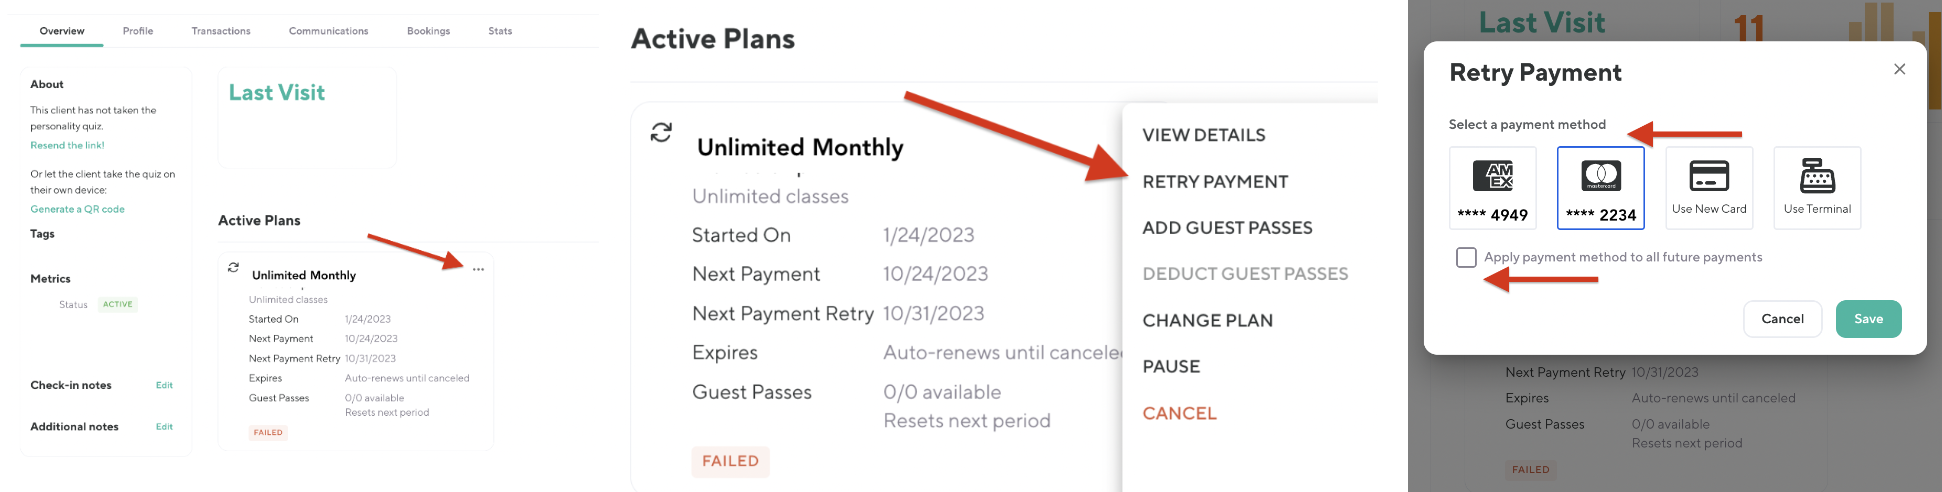Viewport: 1942px width, 492px height.
Task: Choose the Use Terminal option
Action: (x=1817, y=188)
